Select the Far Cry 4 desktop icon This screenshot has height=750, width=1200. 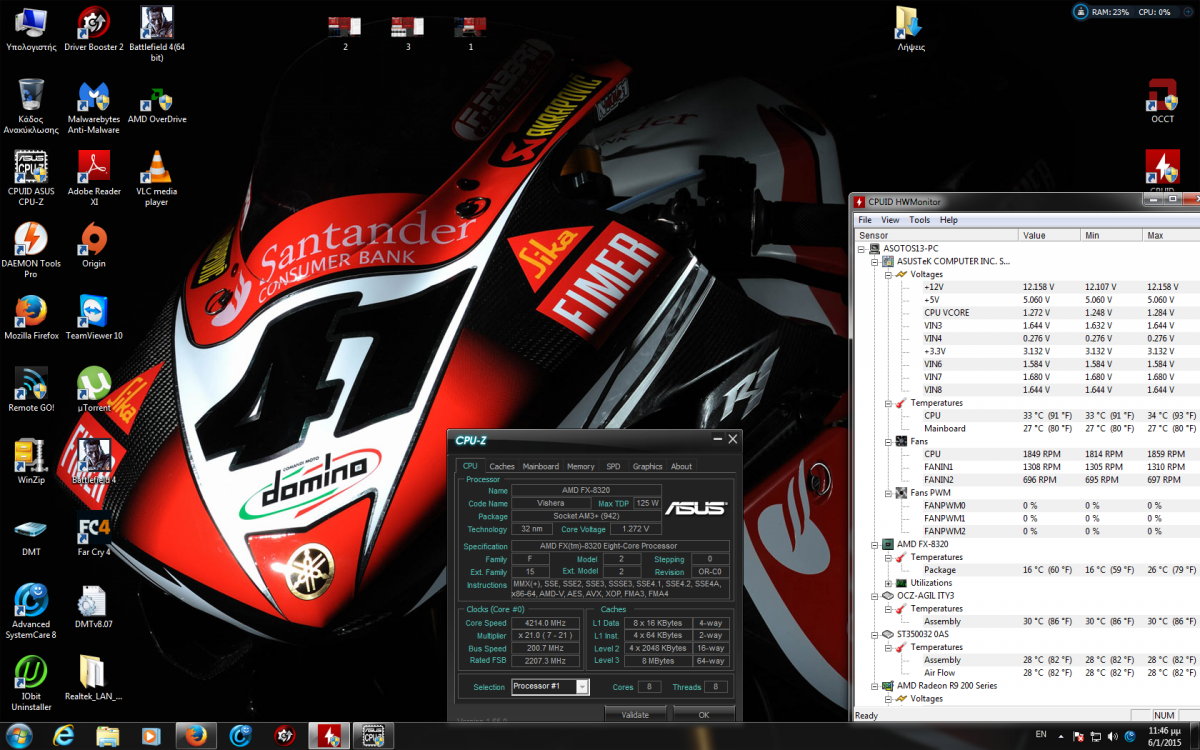94,533
